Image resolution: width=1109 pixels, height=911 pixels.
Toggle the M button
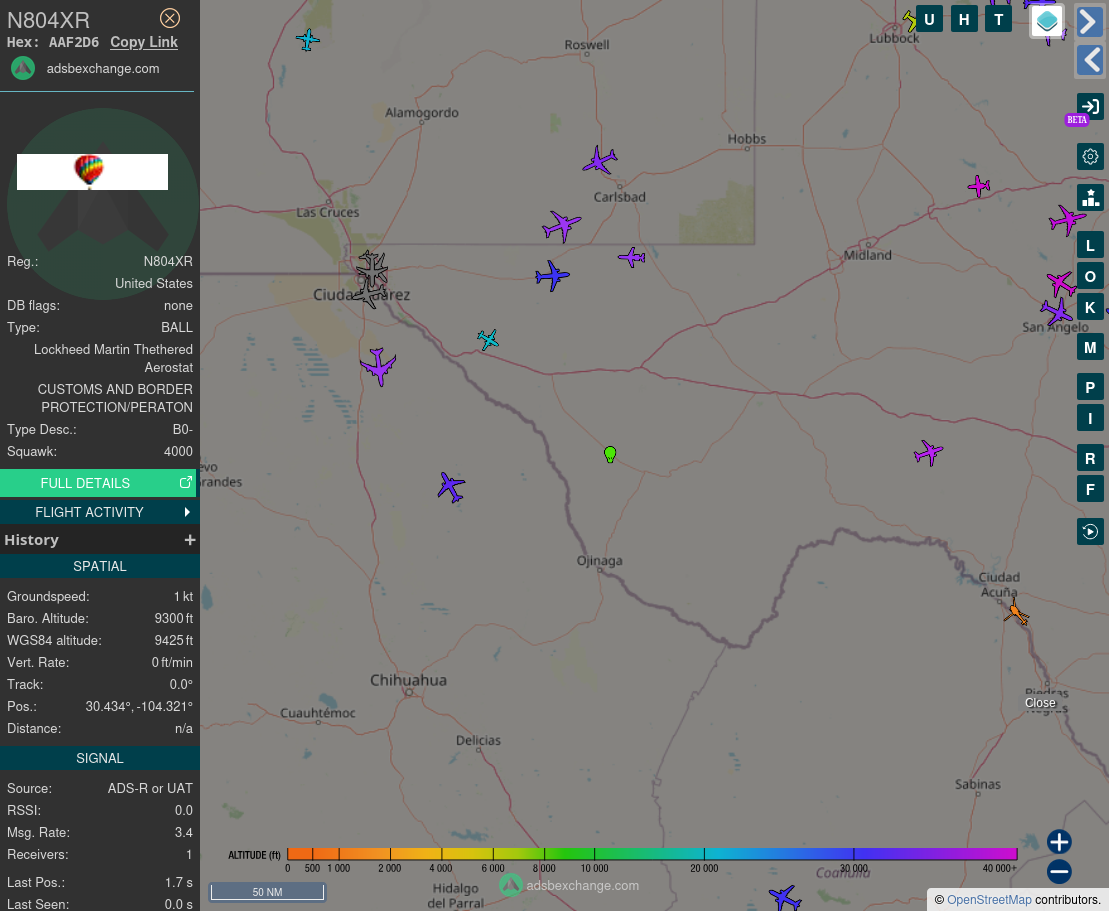(1090, 347)
